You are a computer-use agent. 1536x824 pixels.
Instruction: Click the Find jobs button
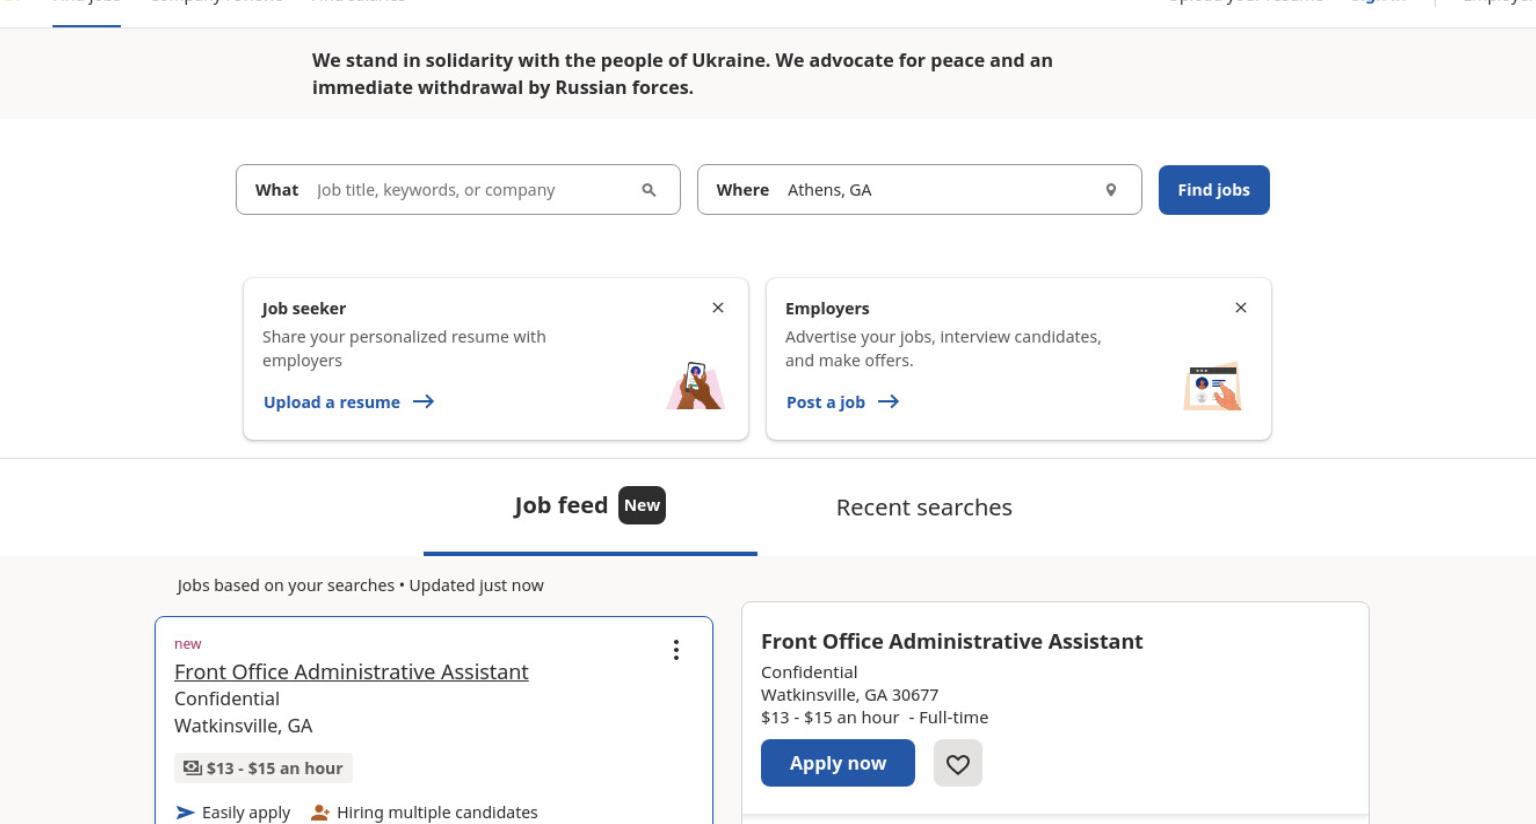(1214, 190)
